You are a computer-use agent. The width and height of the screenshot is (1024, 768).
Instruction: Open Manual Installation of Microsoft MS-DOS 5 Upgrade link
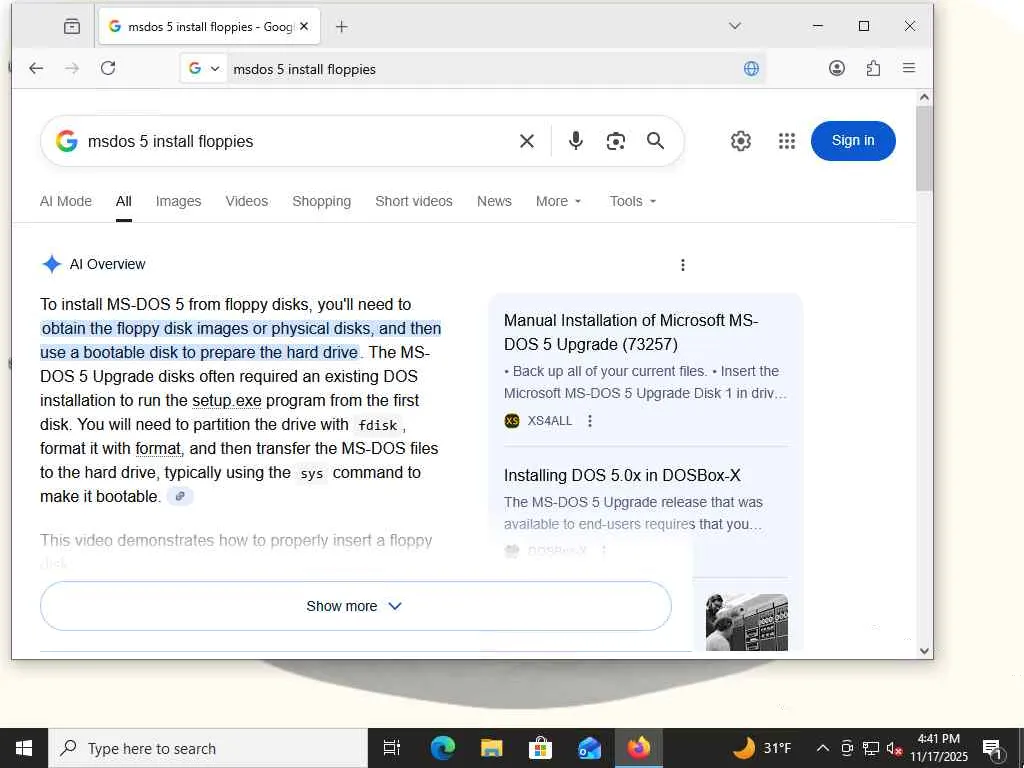pos(631,332)
